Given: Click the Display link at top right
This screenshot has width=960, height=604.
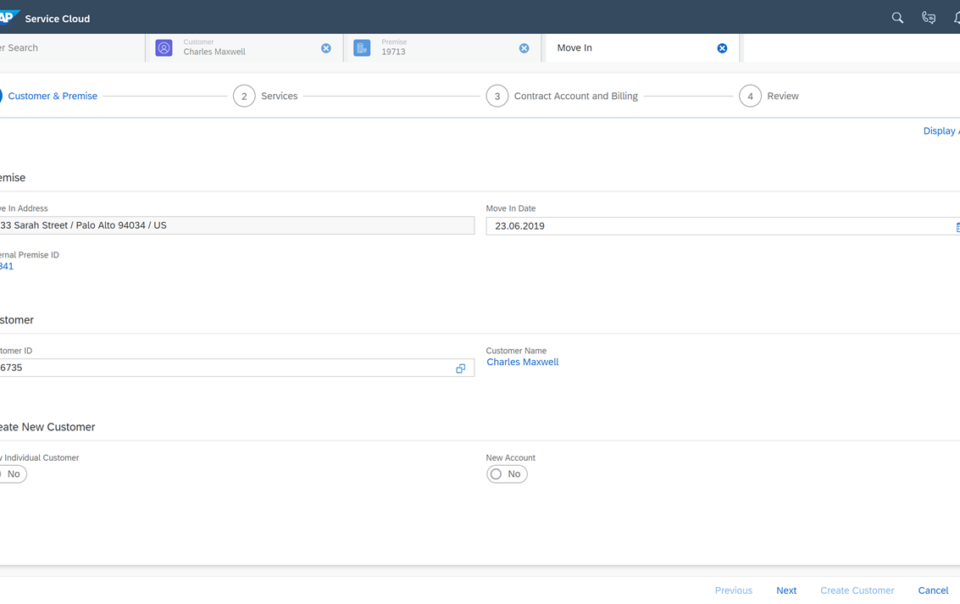Looking at the screenshot, I should coord(941,131).
